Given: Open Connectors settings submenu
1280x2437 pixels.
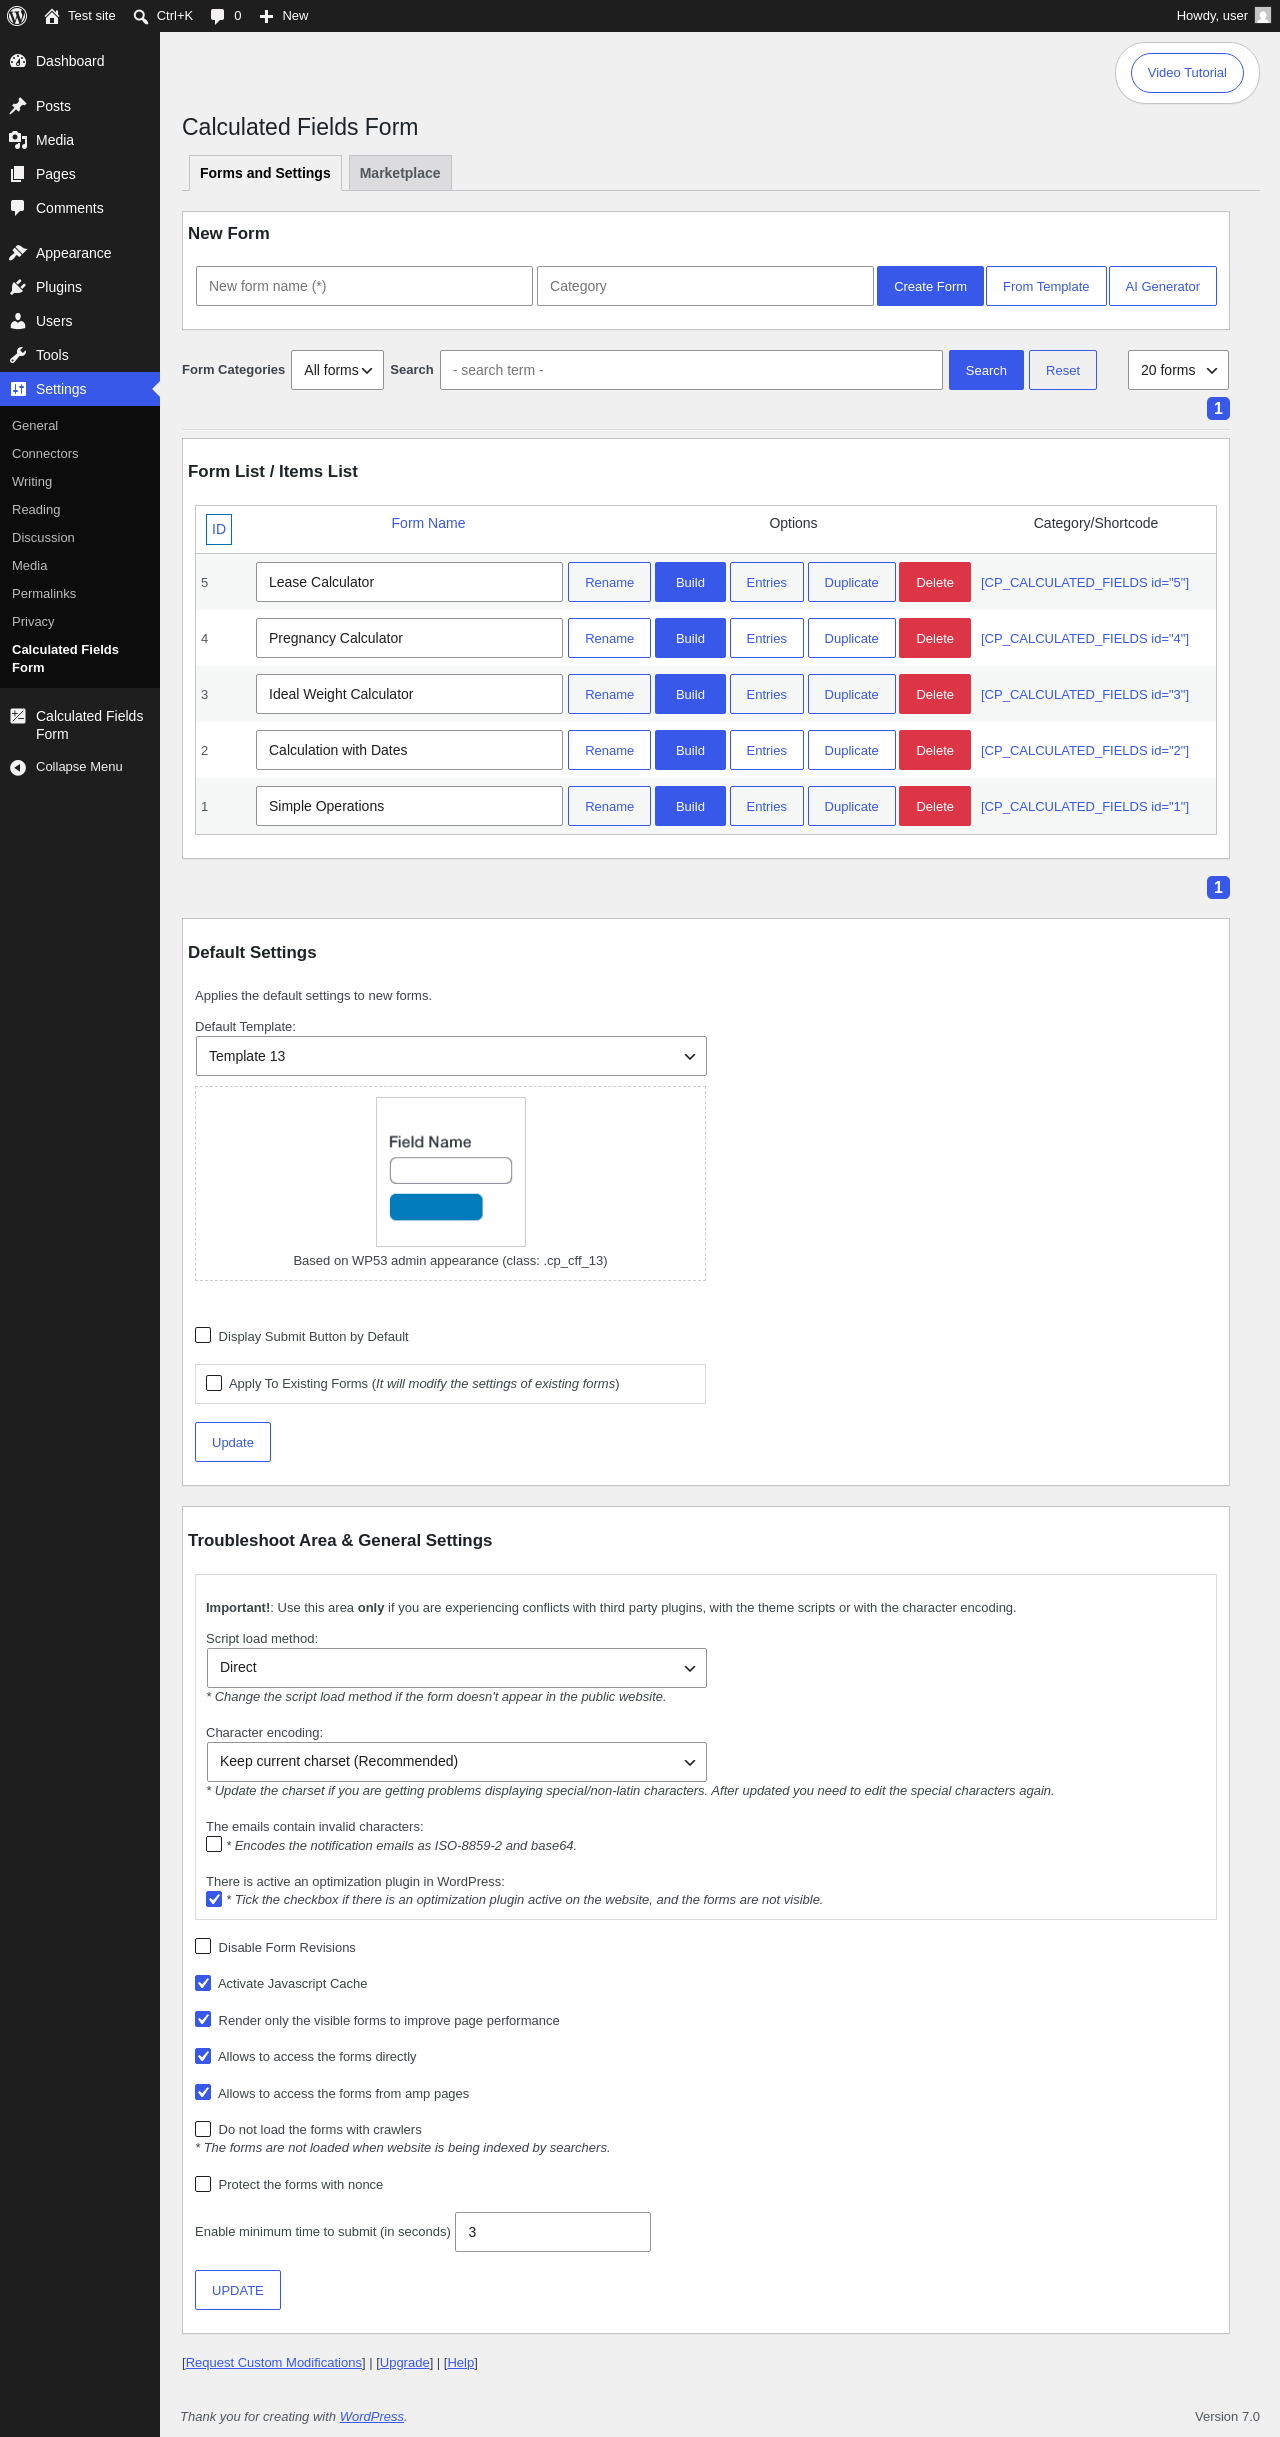Looking at the screenshot, I should click(x=45, y=454).
